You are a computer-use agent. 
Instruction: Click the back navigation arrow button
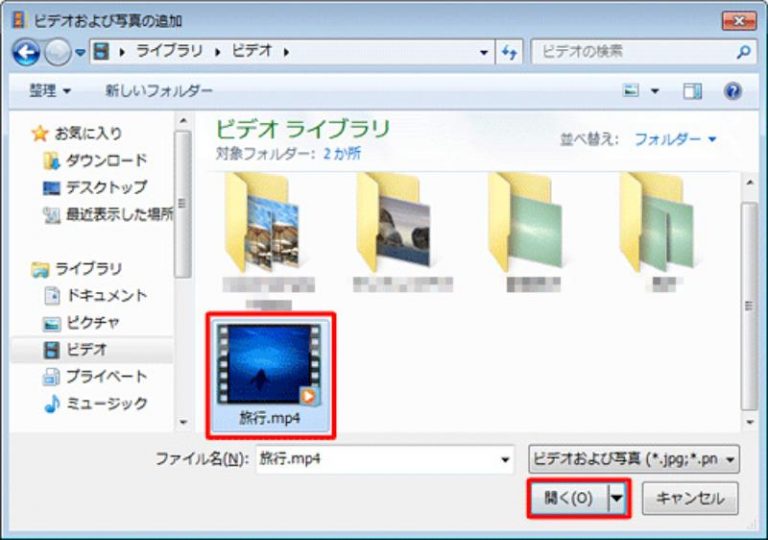(x=27, y=52)
